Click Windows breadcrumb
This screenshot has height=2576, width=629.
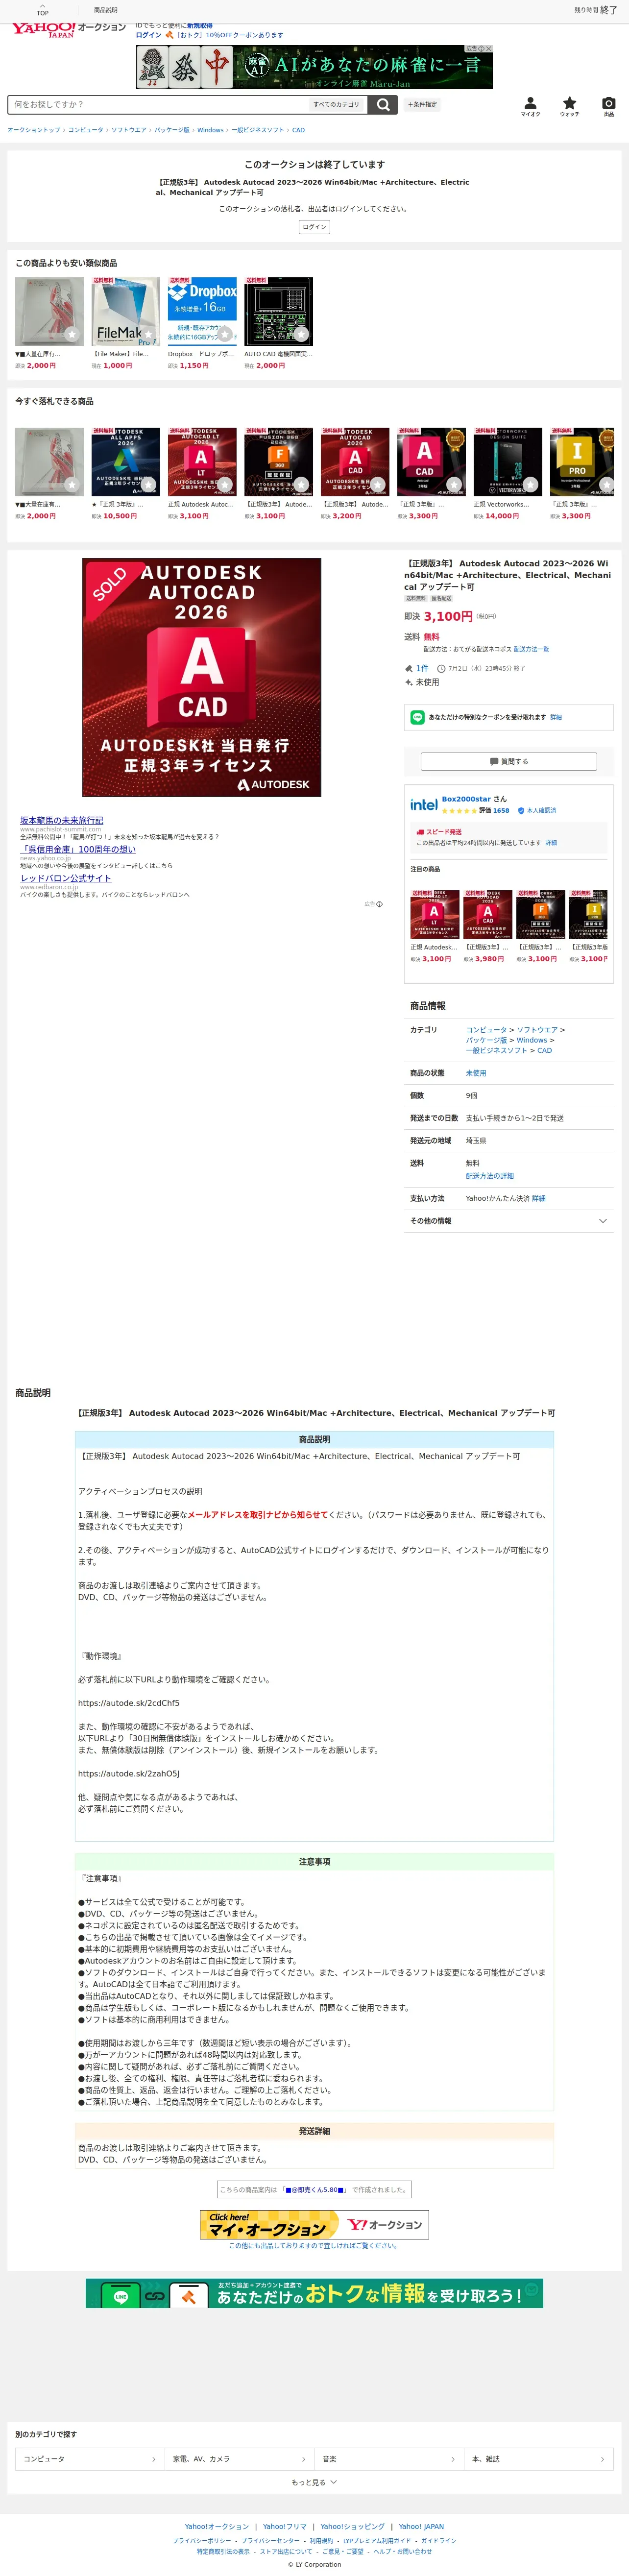click(x=210, y=130)
